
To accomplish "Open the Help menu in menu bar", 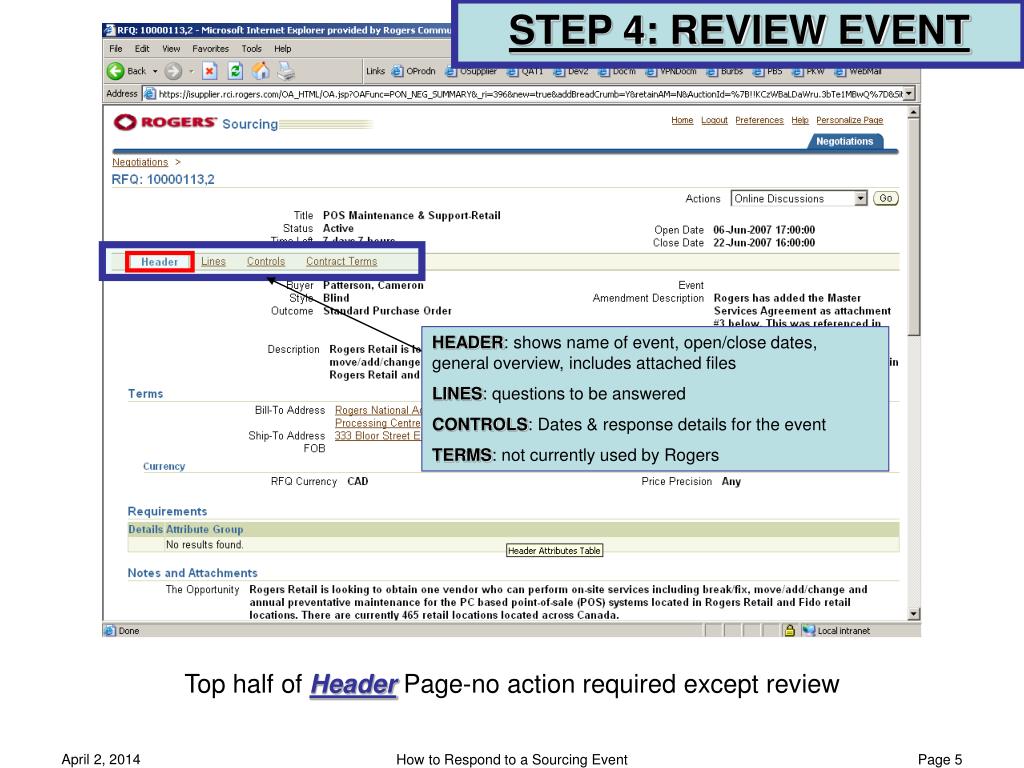I will 283,48.
